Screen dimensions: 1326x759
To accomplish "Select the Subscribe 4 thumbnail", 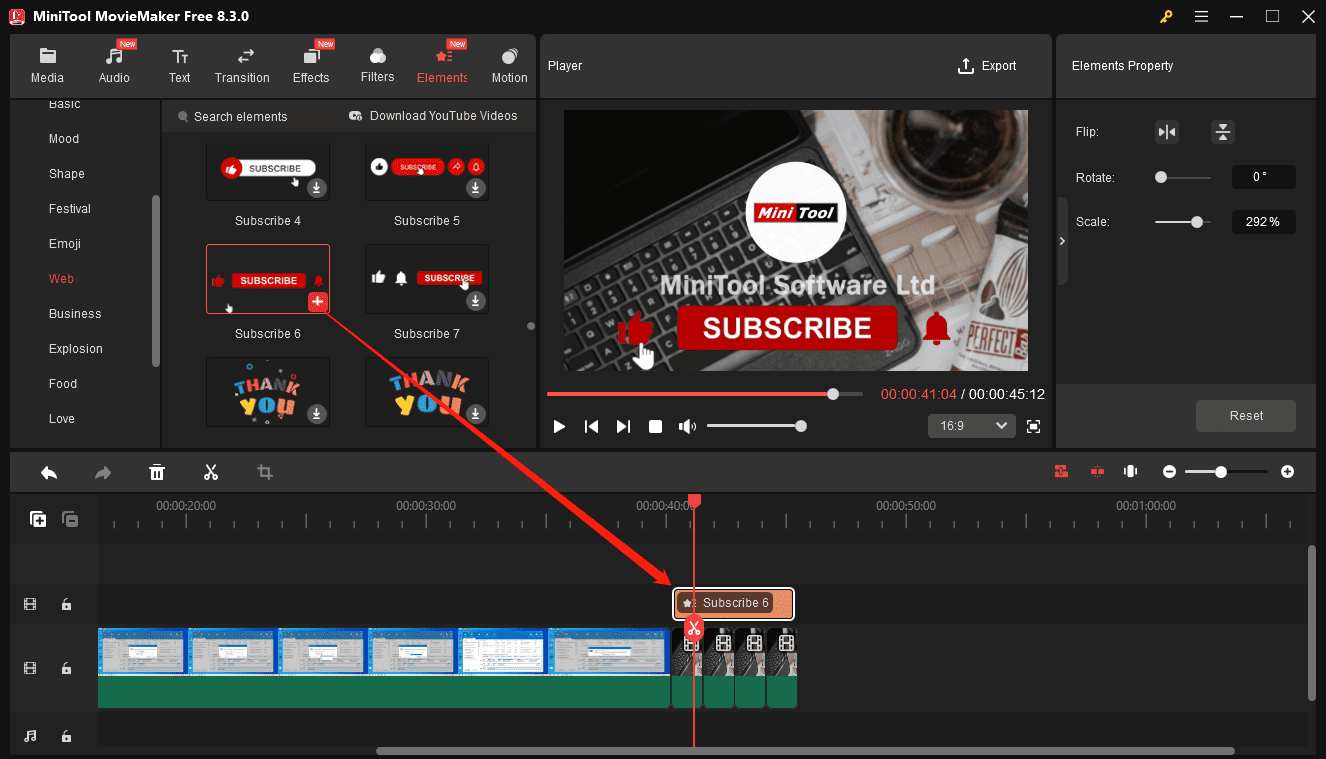I will (x=268, y=170).
